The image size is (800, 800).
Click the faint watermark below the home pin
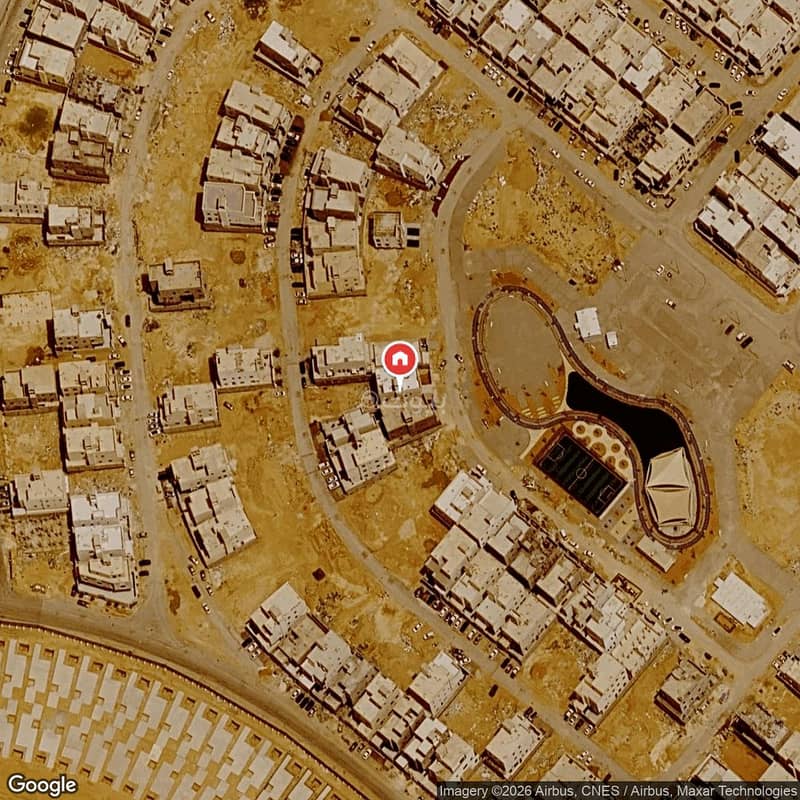click(403, 402)
